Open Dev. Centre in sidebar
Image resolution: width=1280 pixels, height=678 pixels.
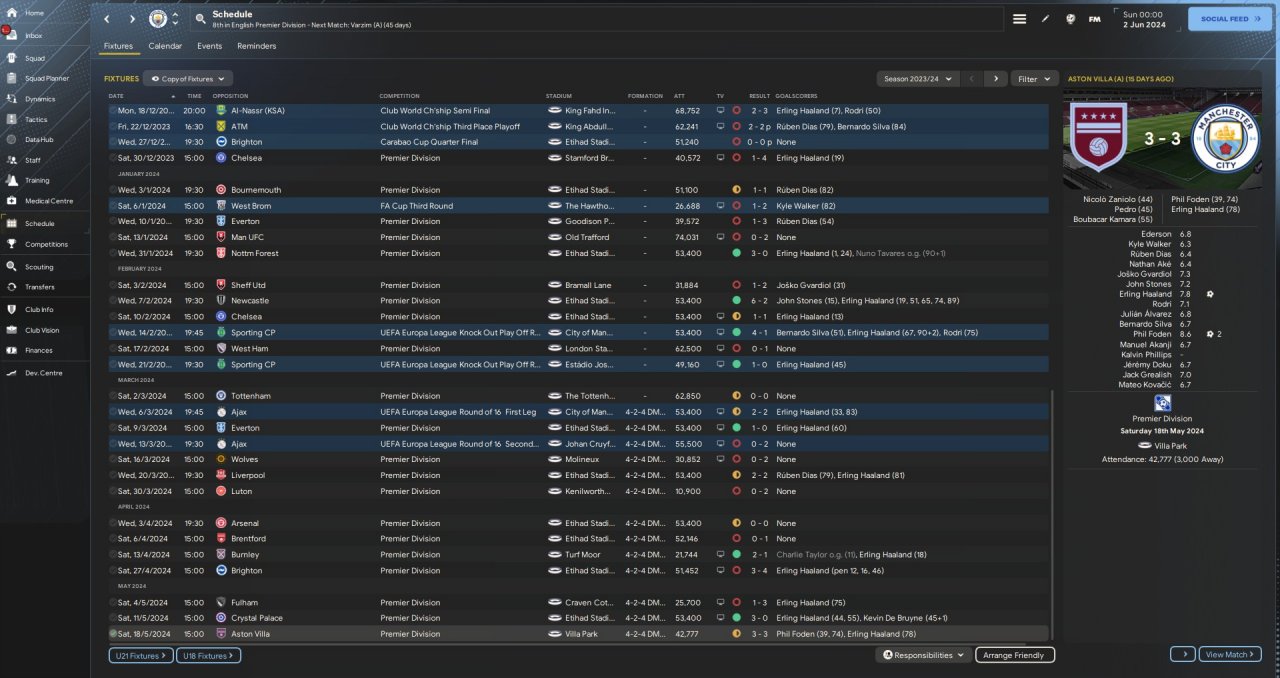tap(44, 373)
